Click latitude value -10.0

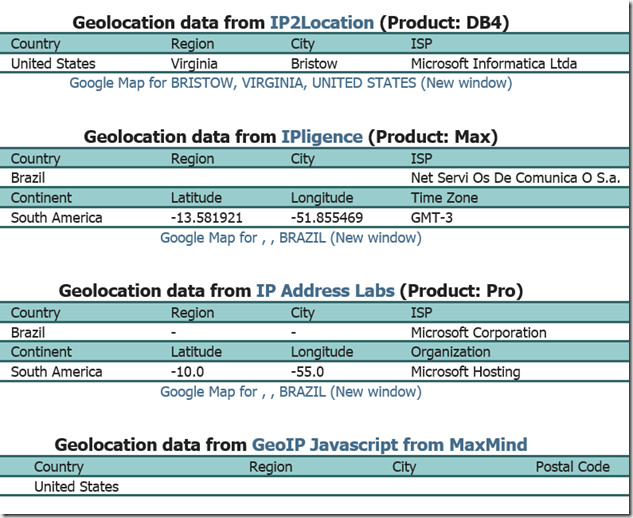tap(187, 372)
